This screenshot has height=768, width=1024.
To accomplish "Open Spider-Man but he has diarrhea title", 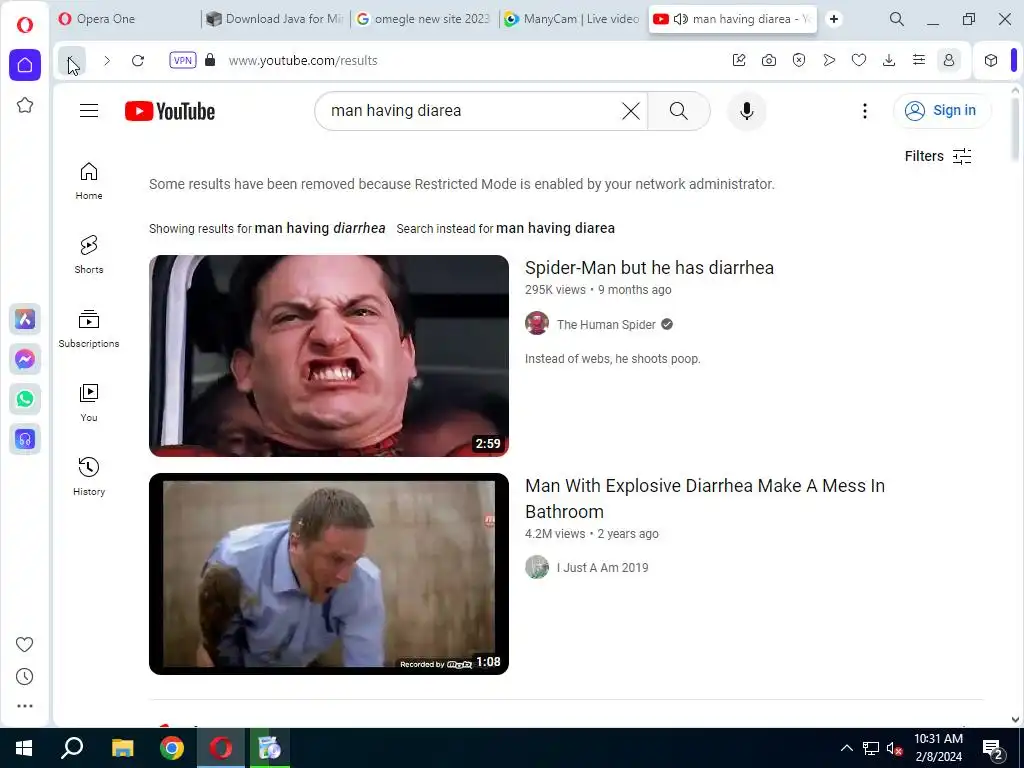I will (x=649, y=268).
